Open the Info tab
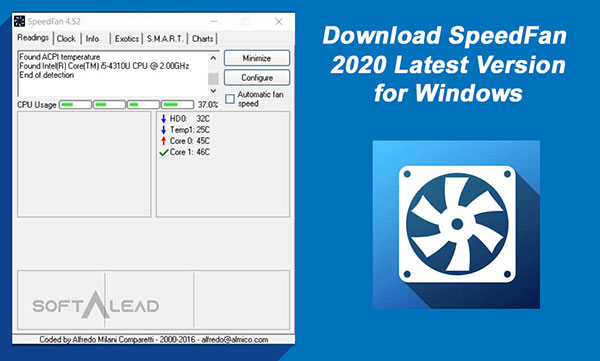The height and width of the screenshot is (361, 600). point(92,39)
